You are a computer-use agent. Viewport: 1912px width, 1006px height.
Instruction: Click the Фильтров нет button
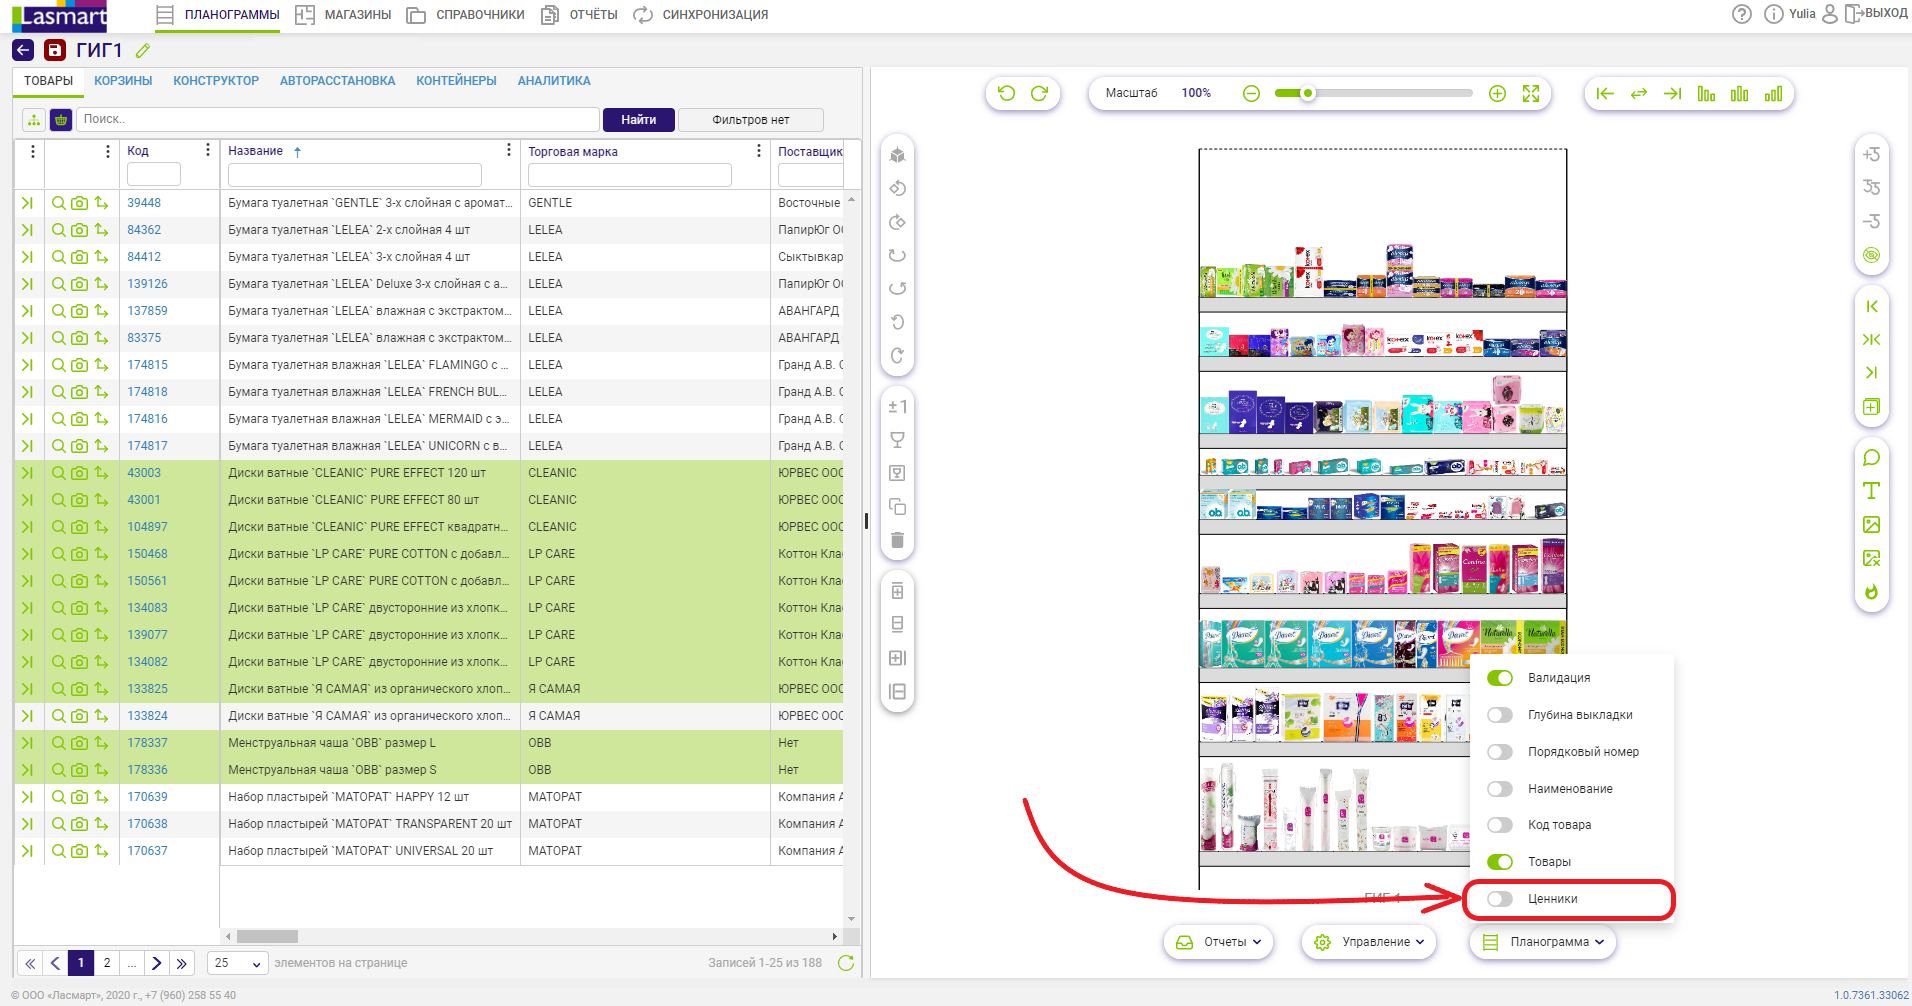click(751, 120)
